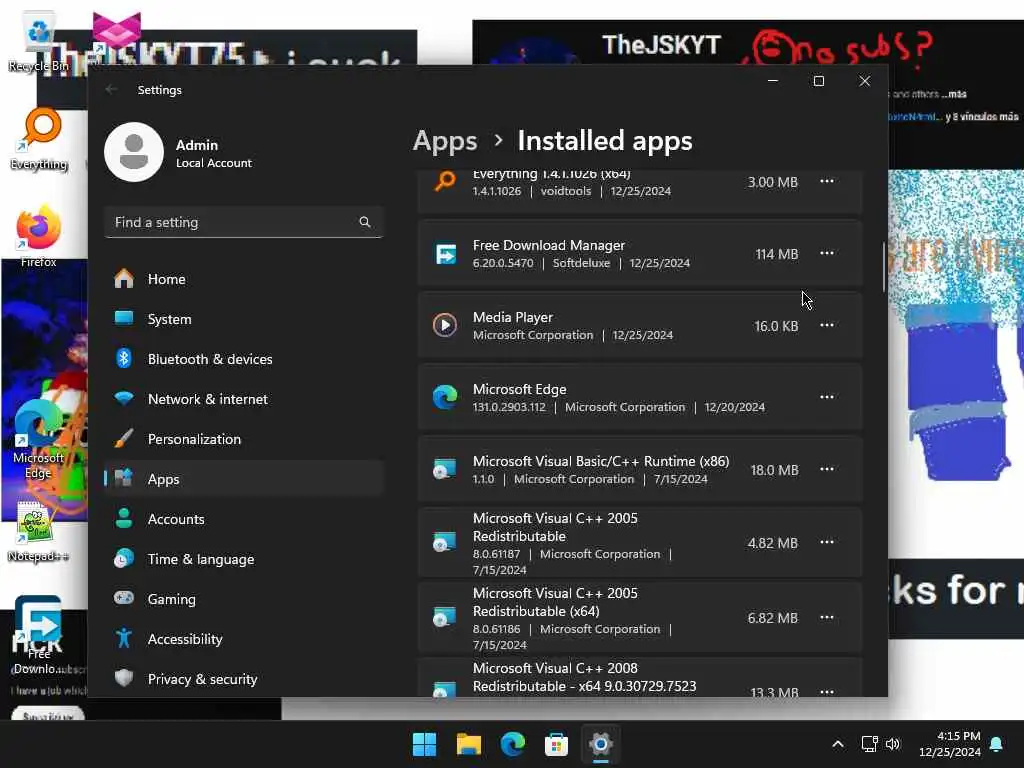Click the volume speaker tray icon
The width and height of the screenshot is (1024, 768).
(x=893, y=744)
